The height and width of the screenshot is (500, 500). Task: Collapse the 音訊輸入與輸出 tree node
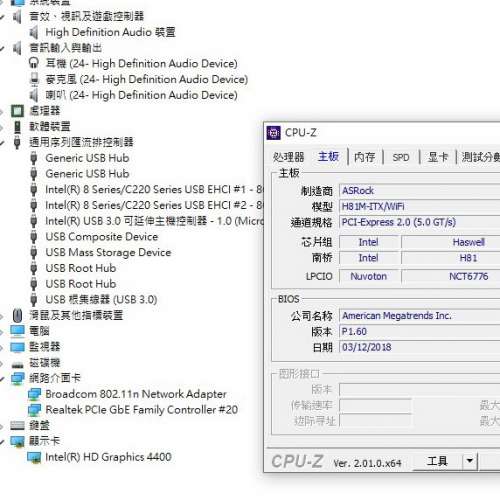2,49
